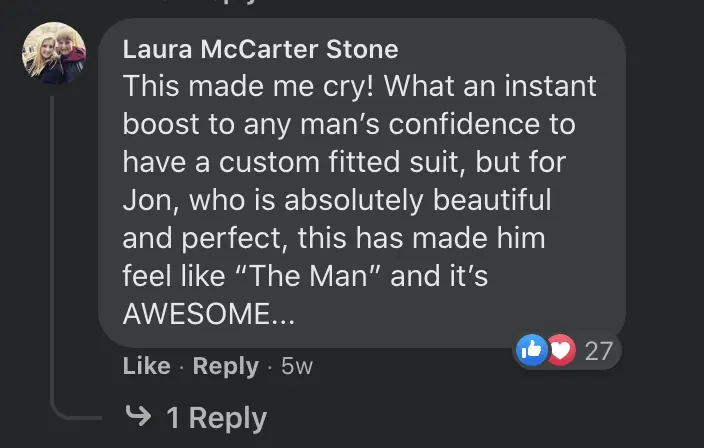Expand the 1 Reply thread
The width and height of the screenshot is (704, 448).
[x=216, y=417]
